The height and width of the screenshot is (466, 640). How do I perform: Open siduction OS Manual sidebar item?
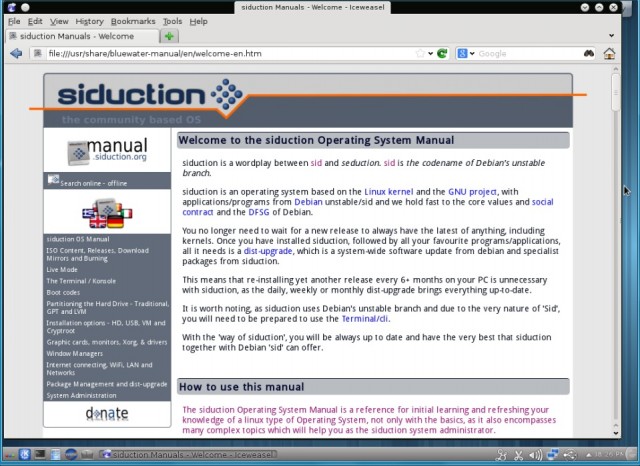tap(78, 239)
